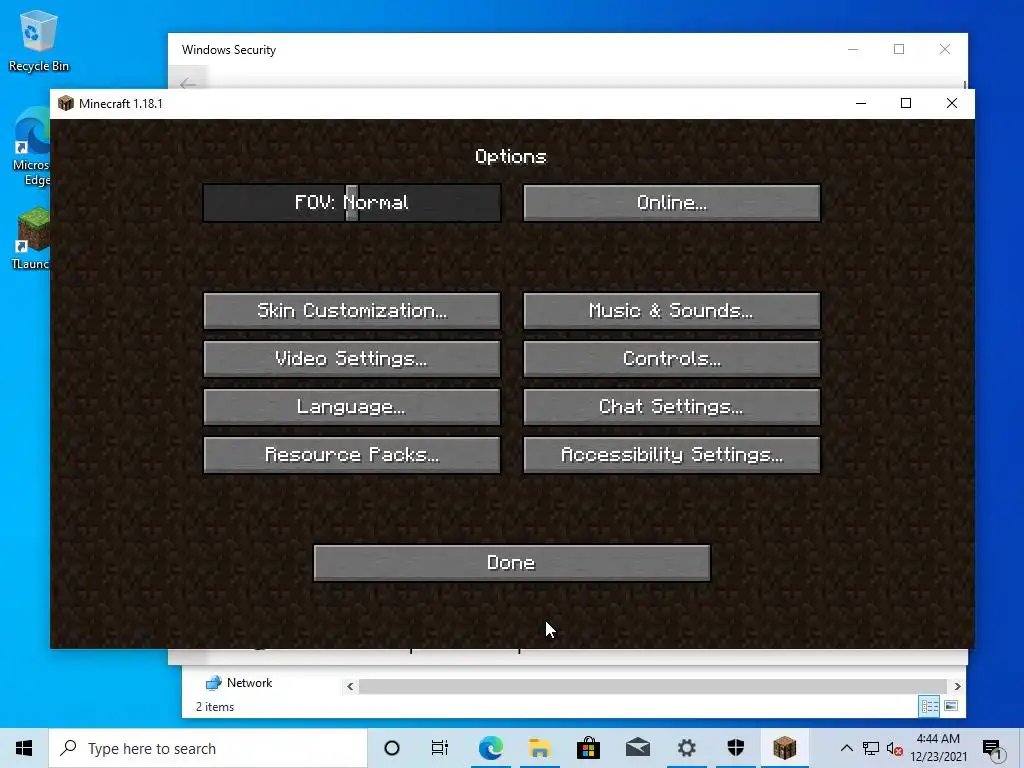1024x768 pixels.
Task: Open the Language menu
Action: pyautogui.click(x=352, y=407)
